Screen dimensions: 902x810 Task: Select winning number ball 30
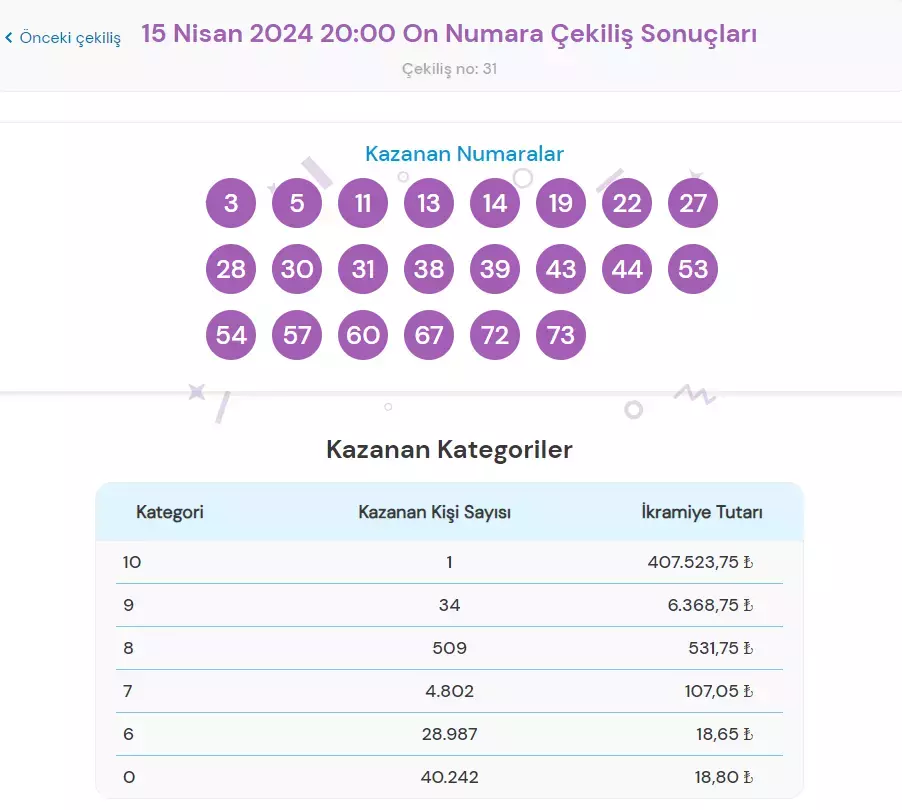297,269
